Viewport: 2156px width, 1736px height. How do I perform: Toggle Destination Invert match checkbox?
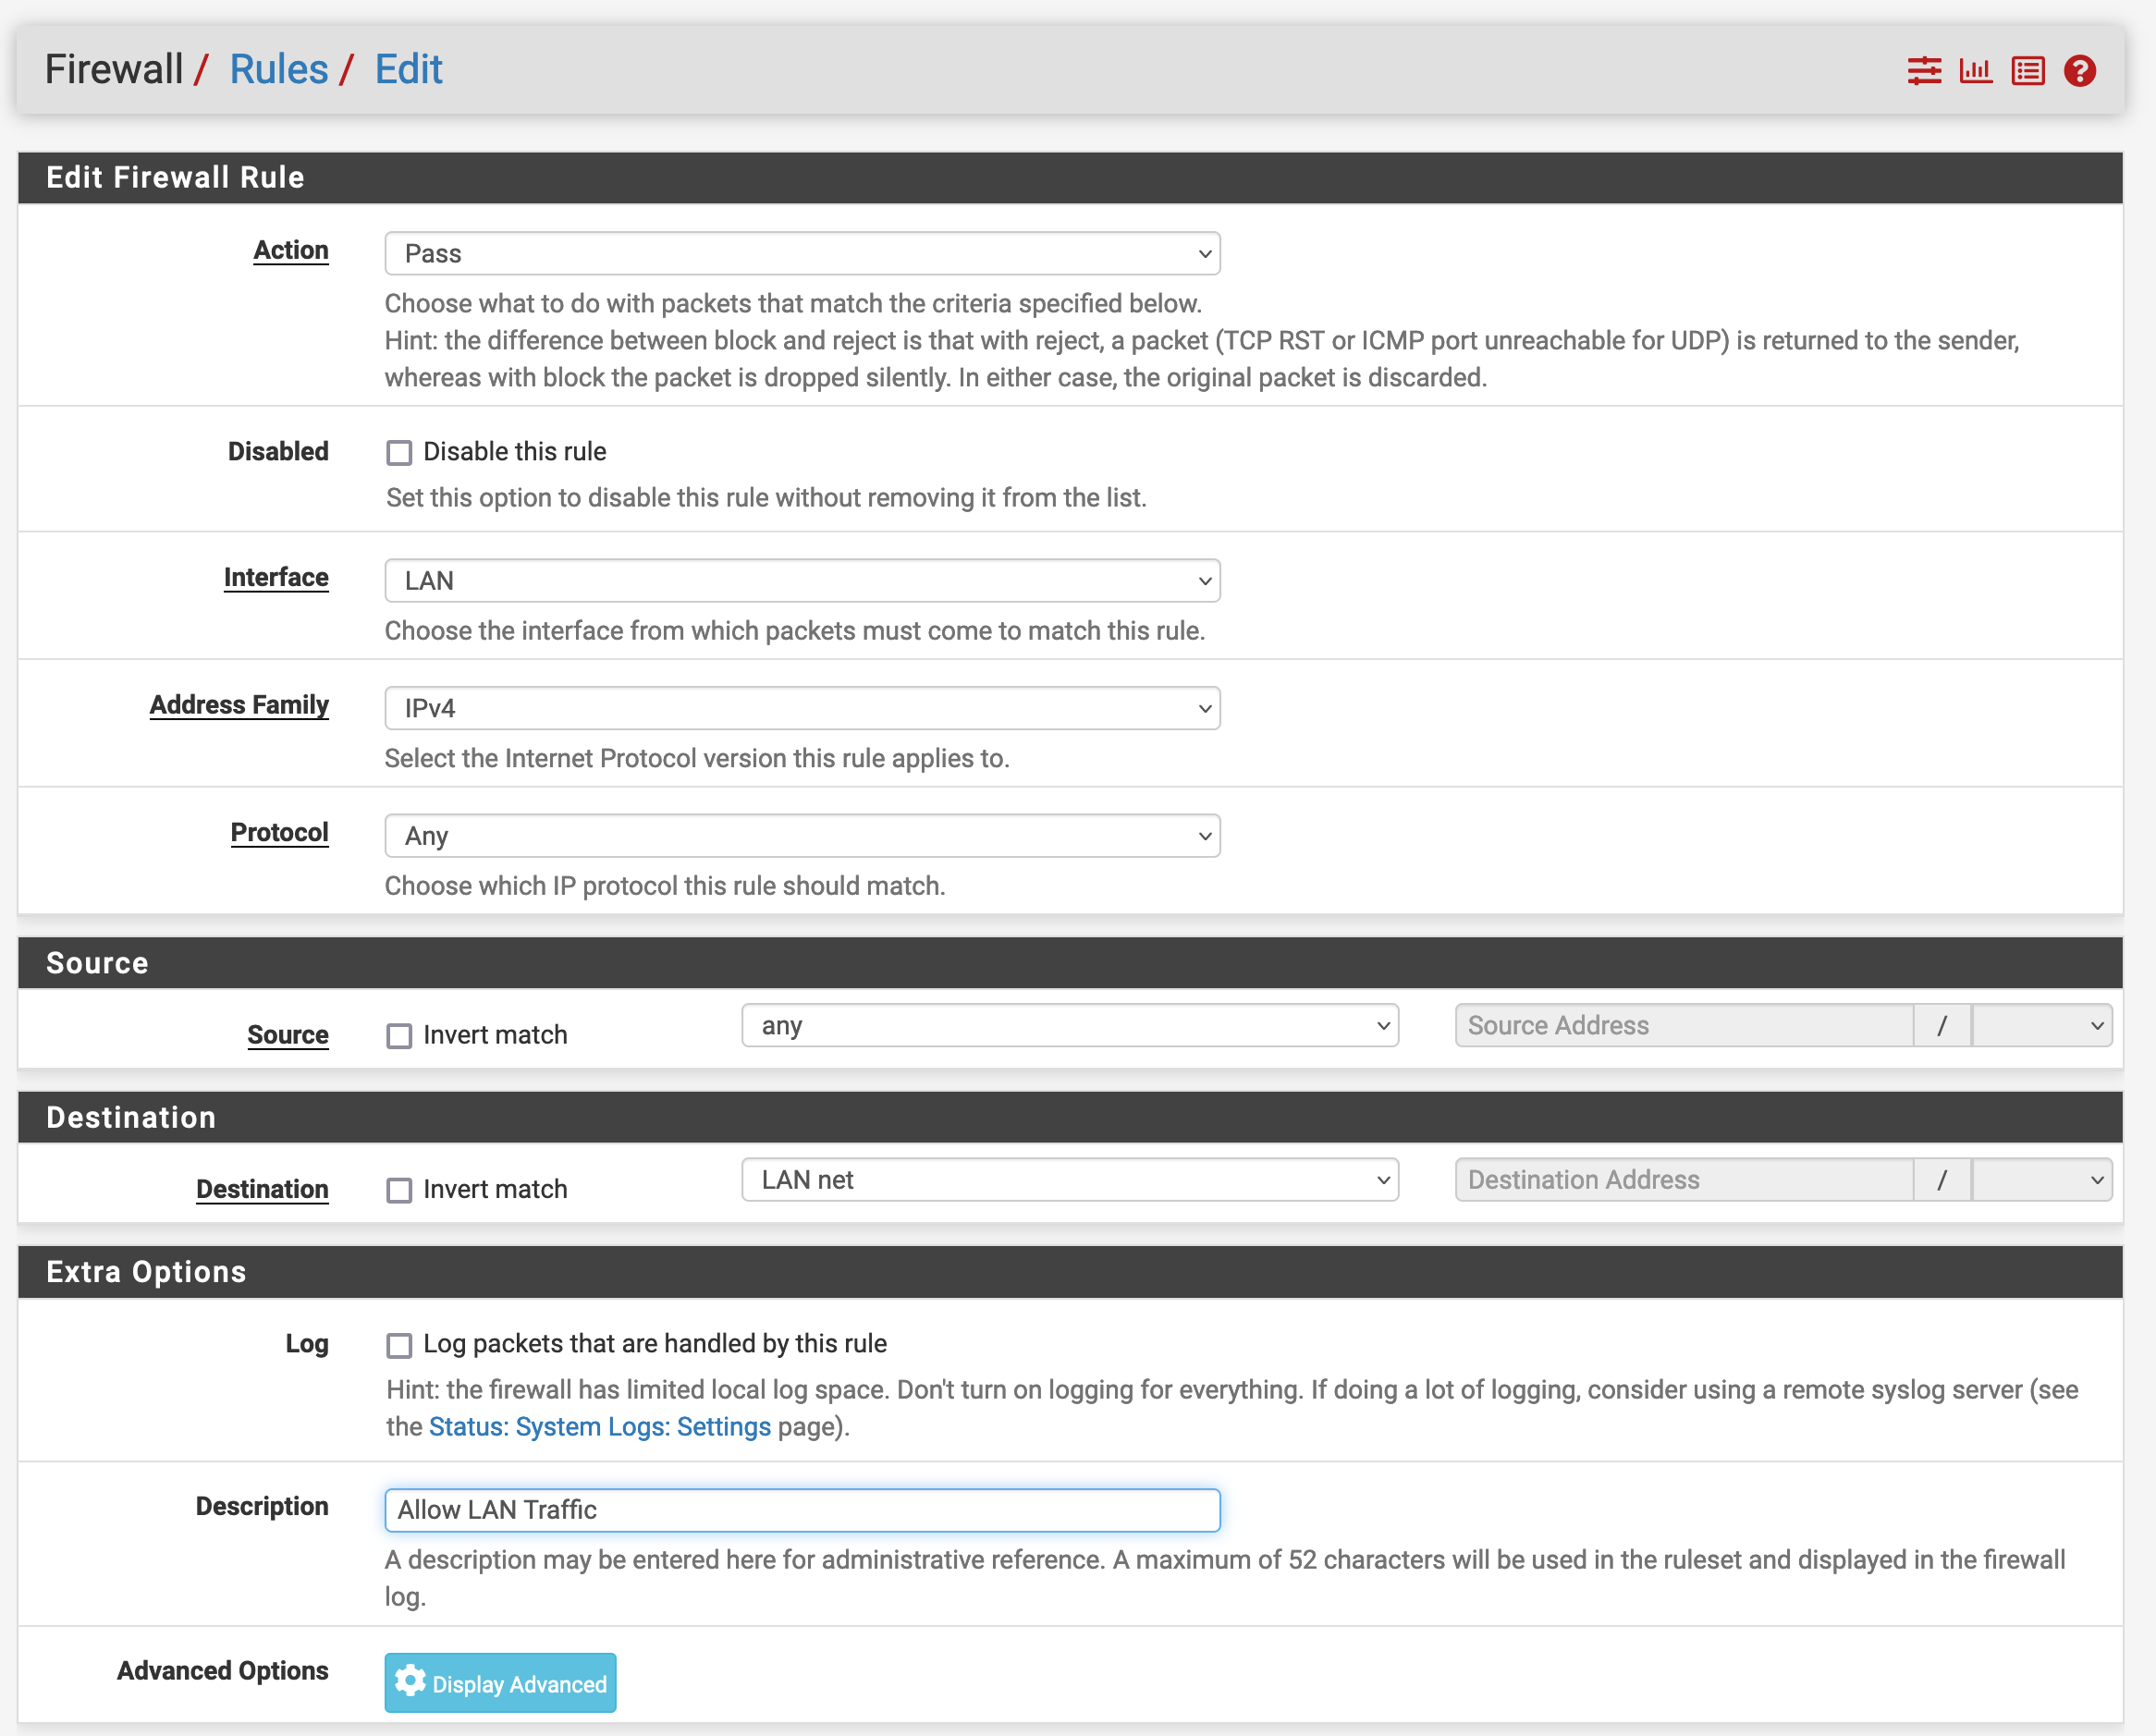(399, 1190)
